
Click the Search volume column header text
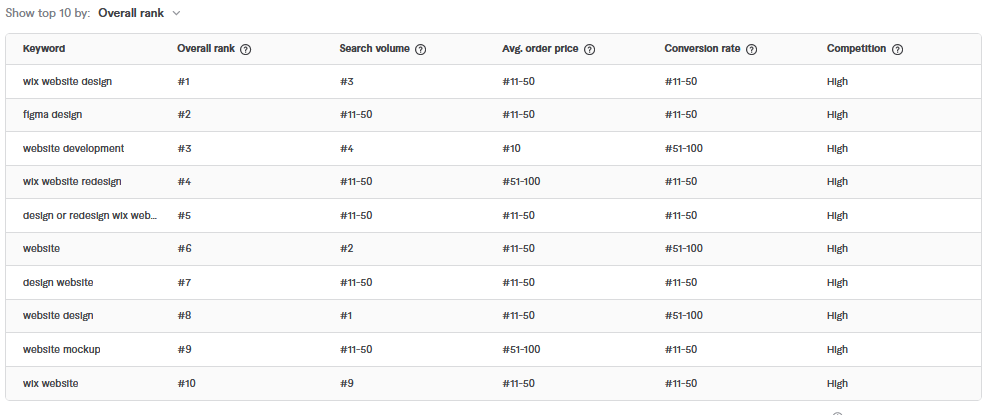click(375, 49)
